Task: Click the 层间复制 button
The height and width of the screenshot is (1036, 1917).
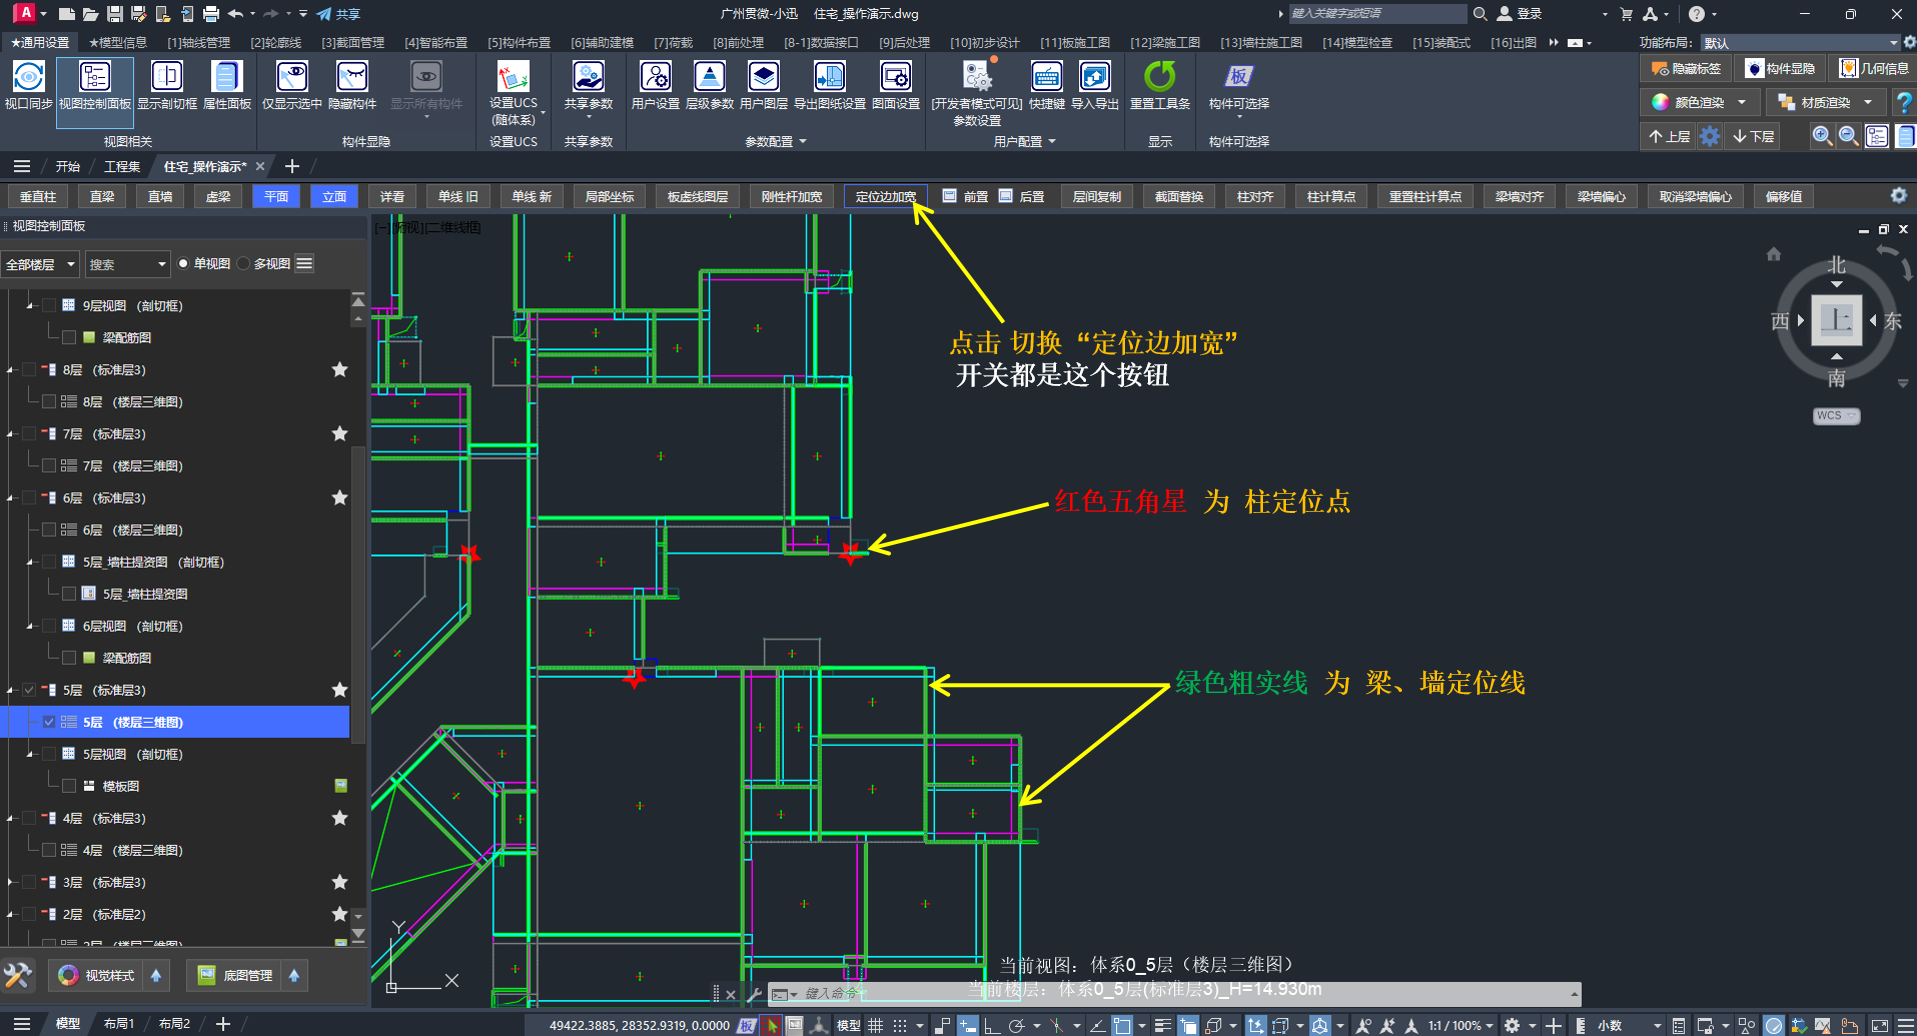Action: (x=1097, y=196)
